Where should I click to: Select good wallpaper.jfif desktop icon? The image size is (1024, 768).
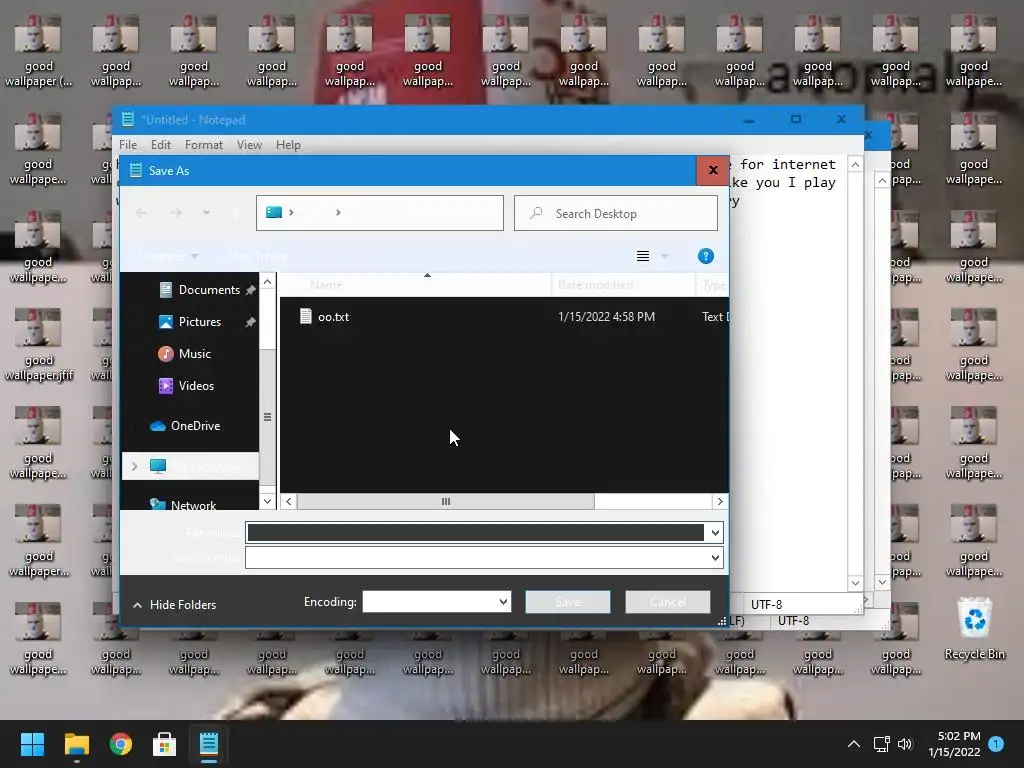click(39, 344)
